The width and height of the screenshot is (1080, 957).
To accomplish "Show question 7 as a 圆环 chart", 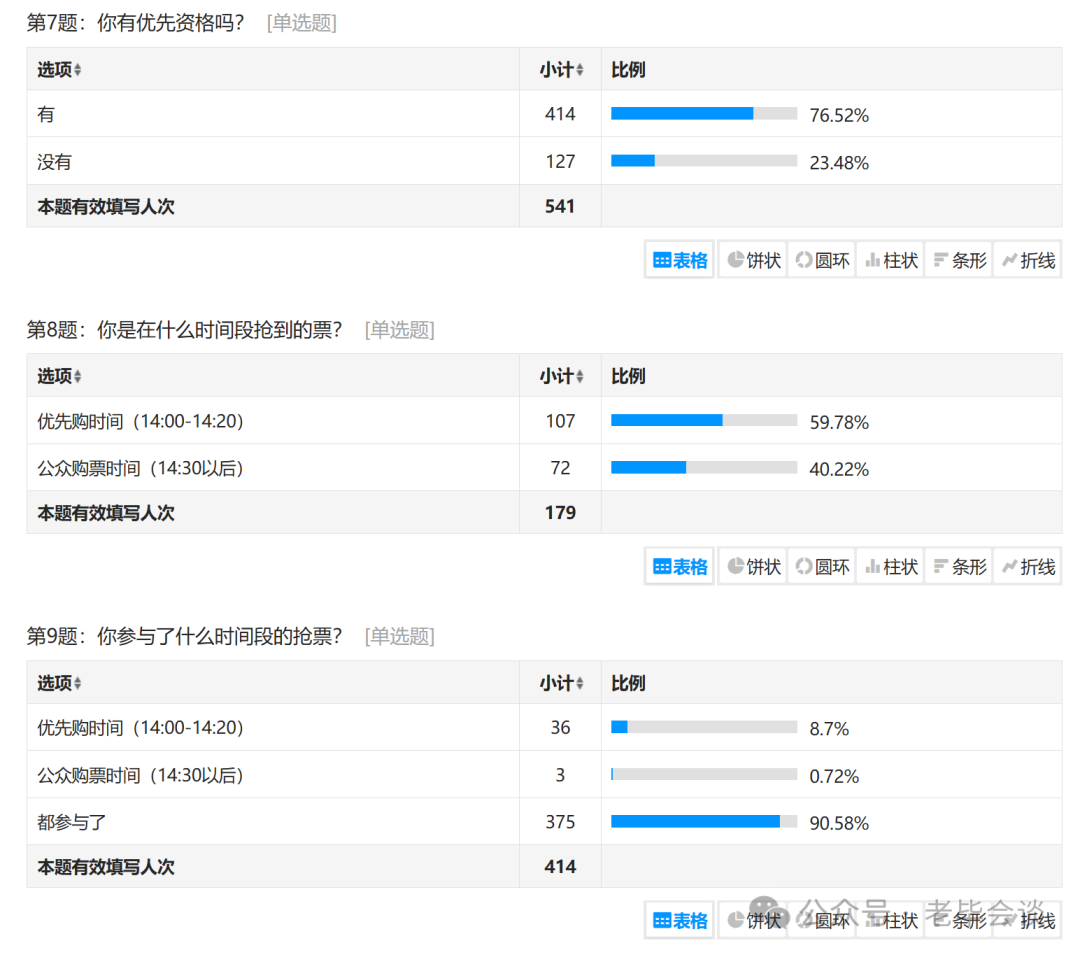I will pyautogui.click(x=822, y=260).
